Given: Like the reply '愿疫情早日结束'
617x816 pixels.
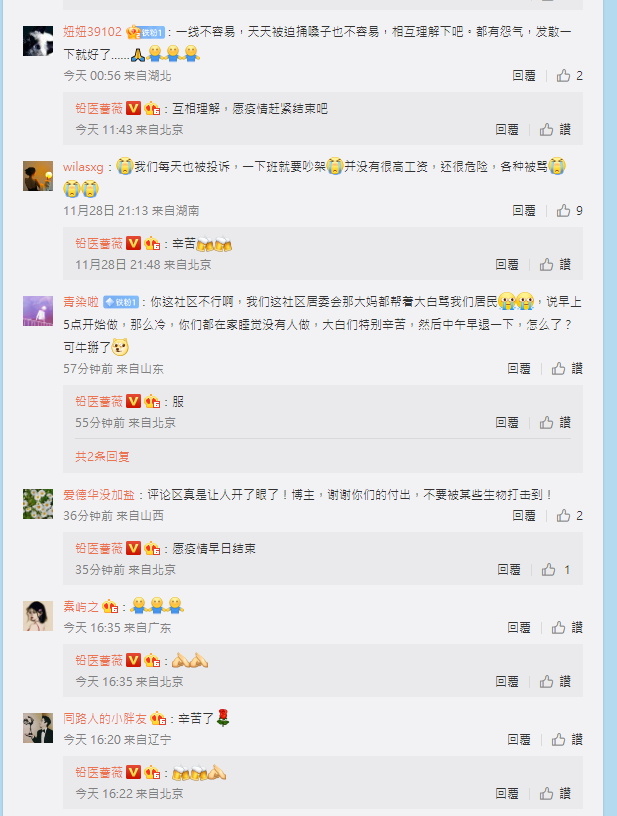Looking at the screenshot, I should [555, 570].
